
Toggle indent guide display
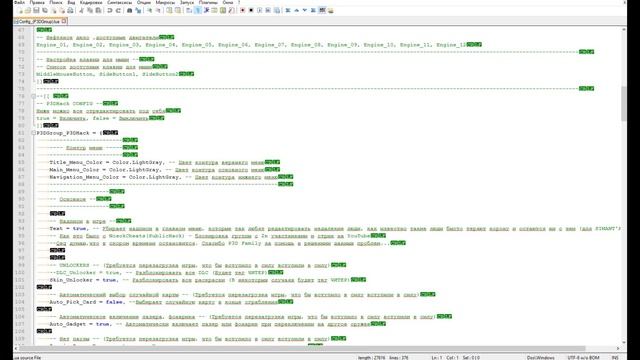coord(207,10)
